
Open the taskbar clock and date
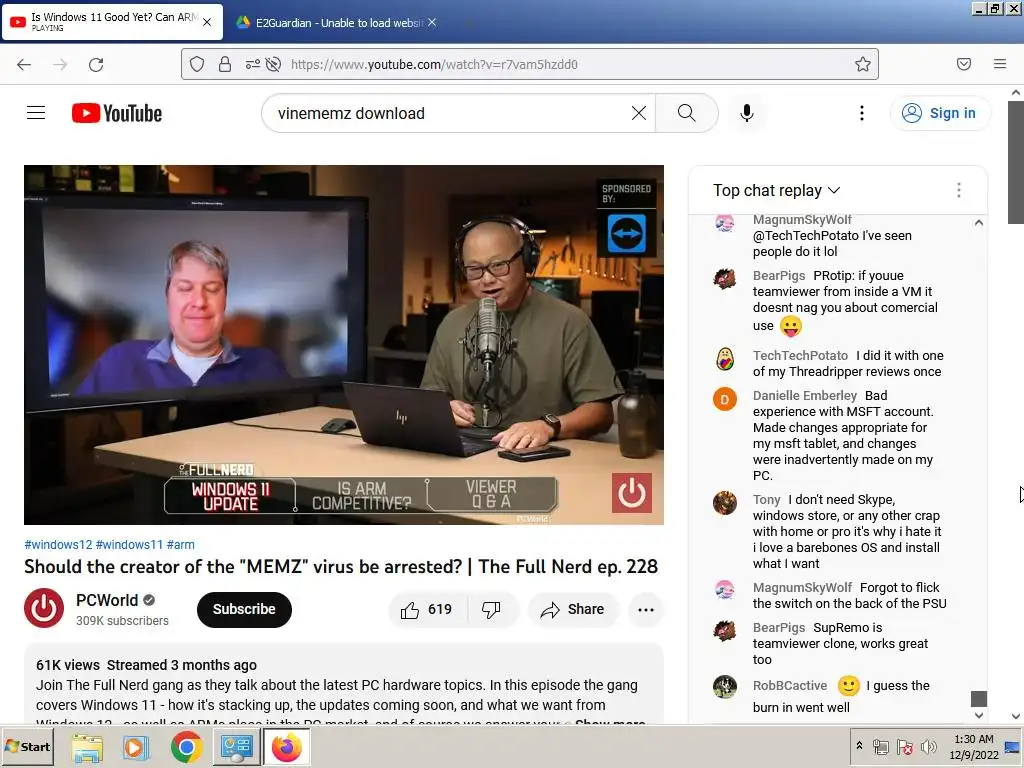pyautogui.click(x=974, y=747)
